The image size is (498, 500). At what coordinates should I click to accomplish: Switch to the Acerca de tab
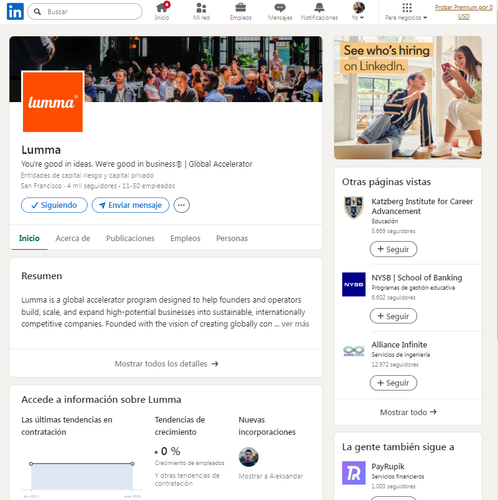[73, 238]
